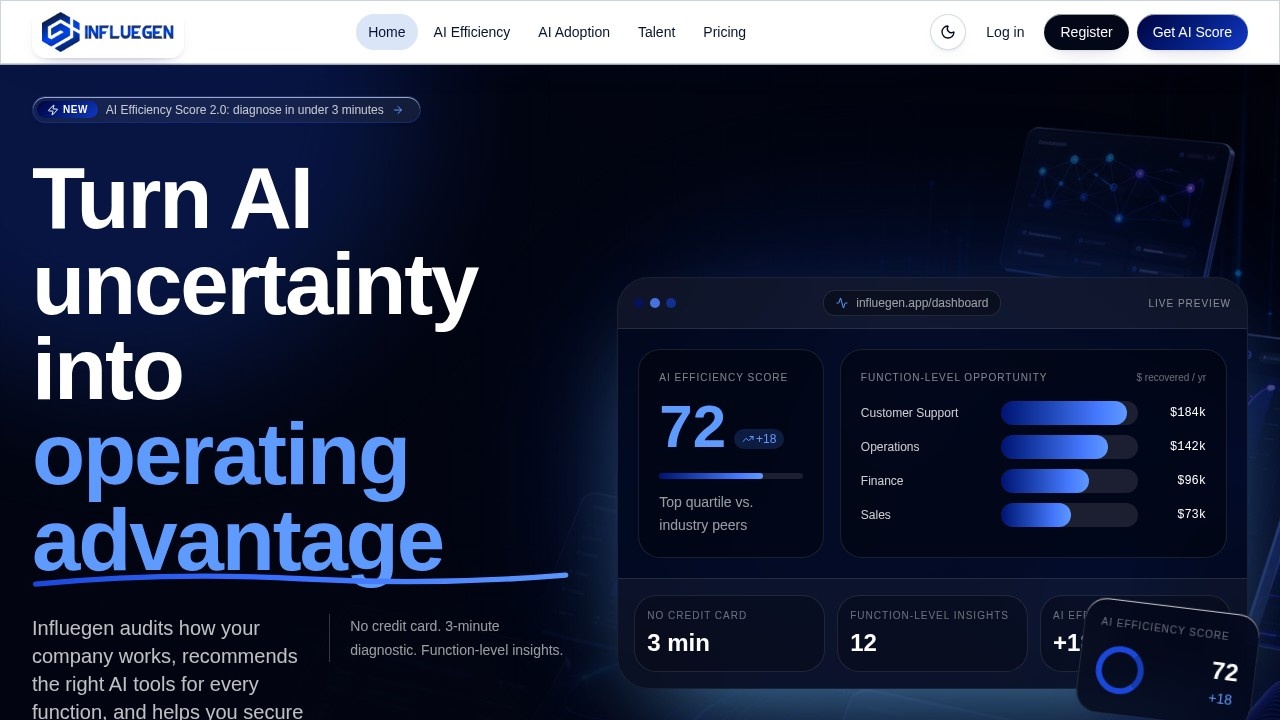This screenshot has width=1280, height=720.
Task: Click the $73k value
Action: [x=1191, y=515]
